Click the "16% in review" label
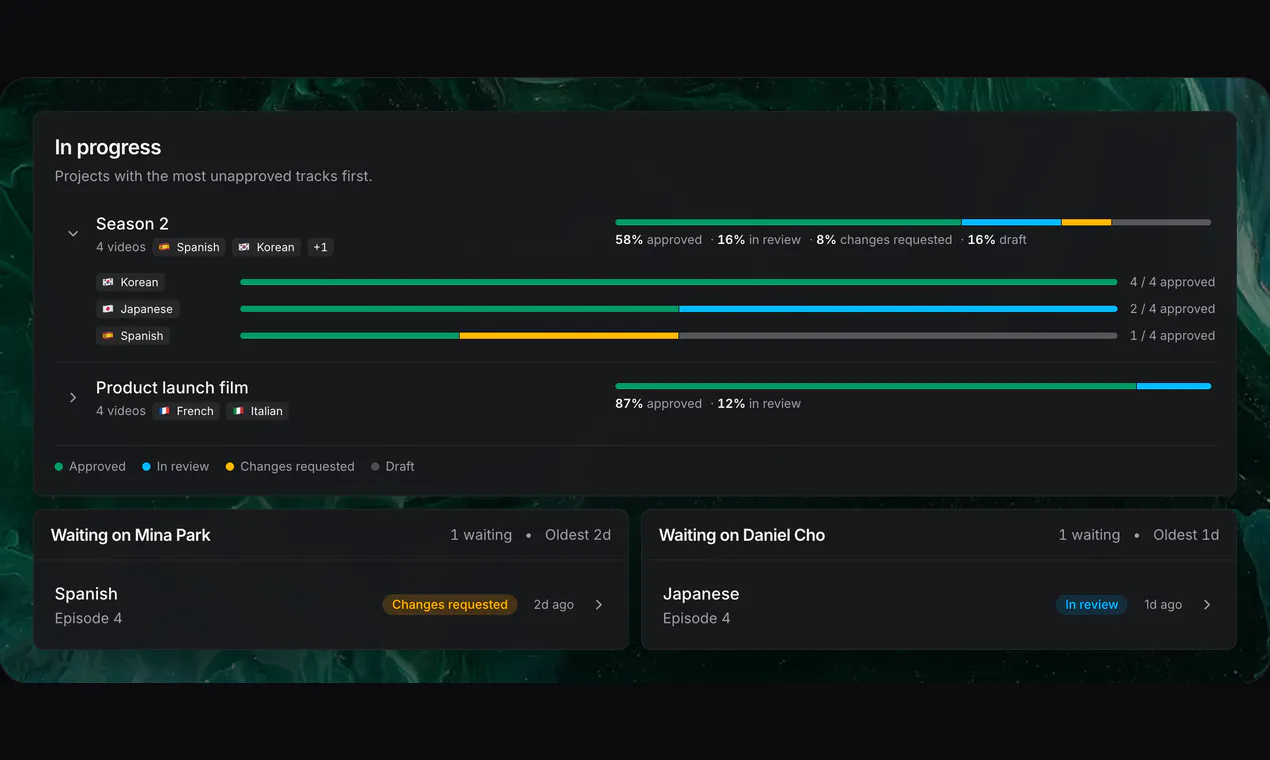Screen dimensions: 1270x760 759,240
